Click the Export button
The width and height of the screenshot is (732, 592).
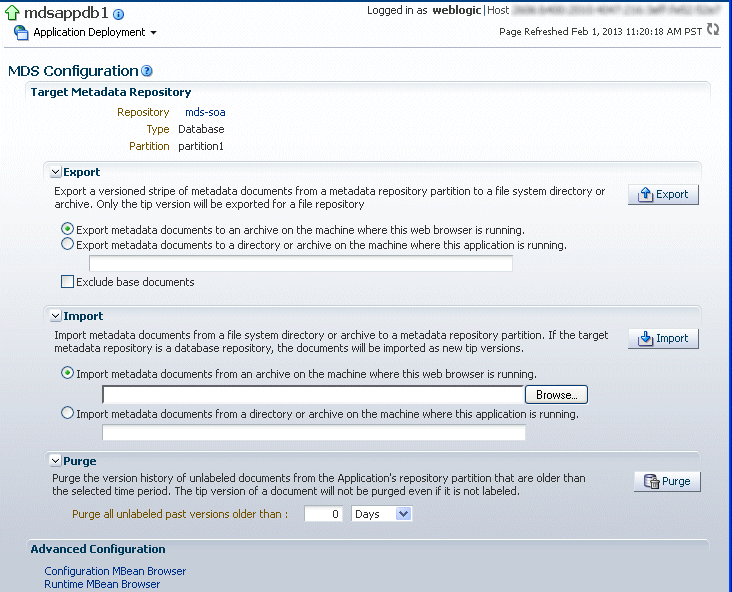point(663,194)
